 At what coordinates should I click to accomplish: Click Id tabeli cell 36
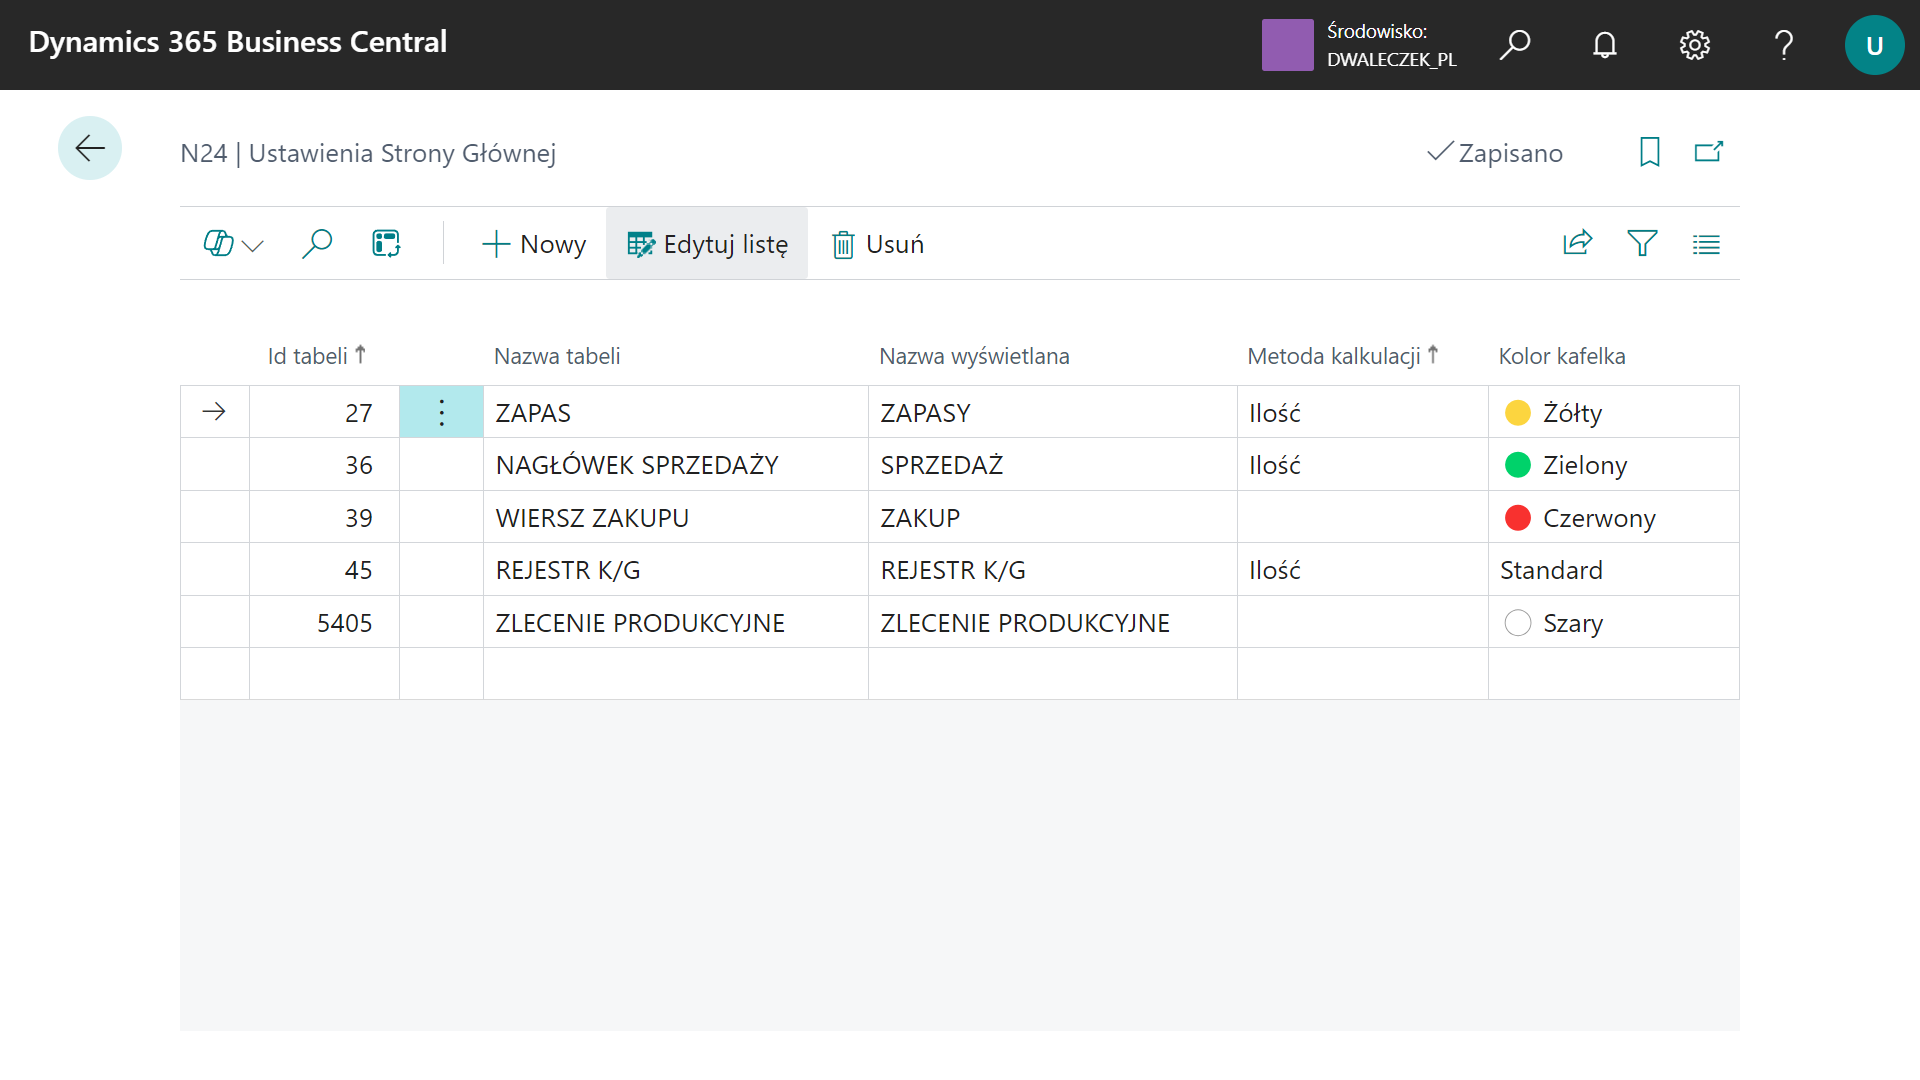(324, 464)
